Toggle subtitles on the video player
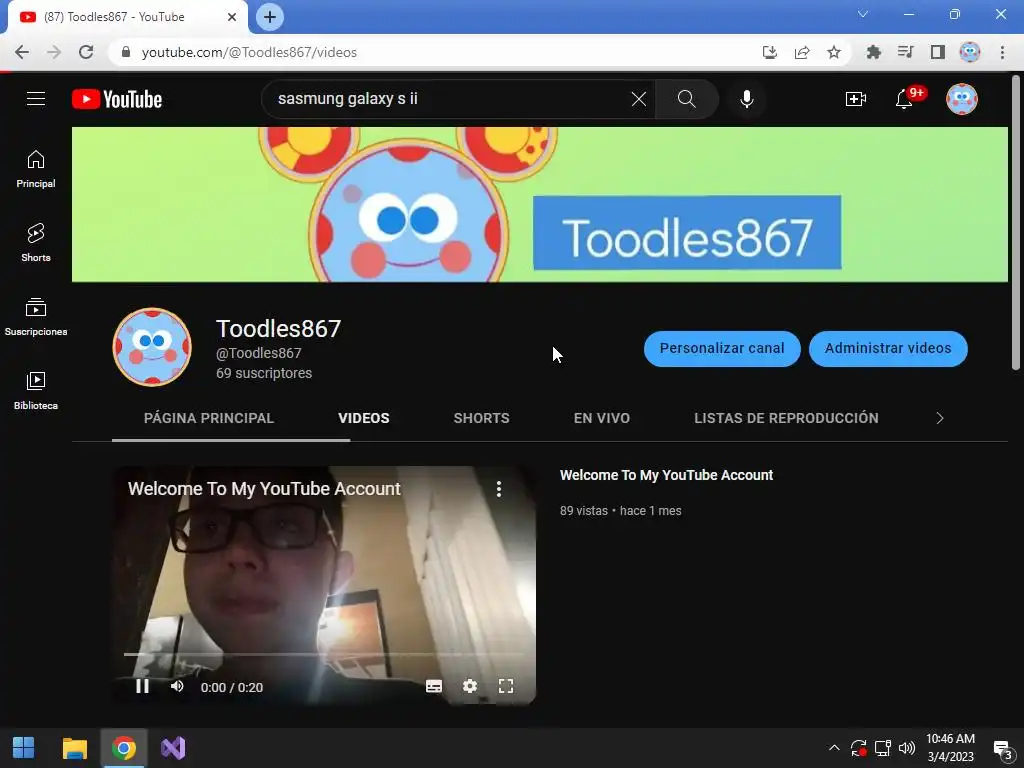The height and width of the screenshot is (768, 1024). [434, 686]
